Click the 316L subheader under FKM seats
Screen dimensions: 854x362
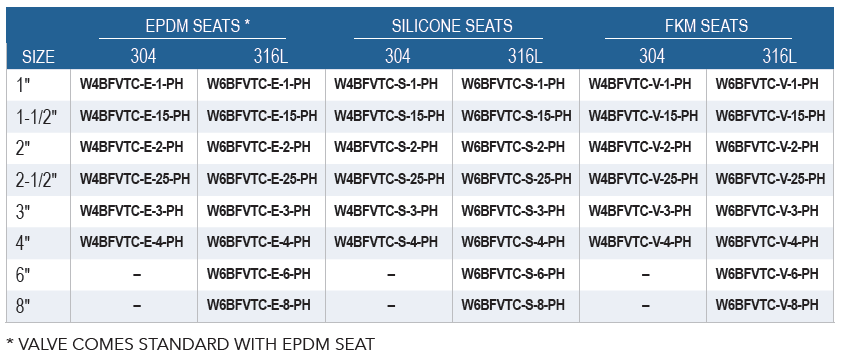pos(779,56)
